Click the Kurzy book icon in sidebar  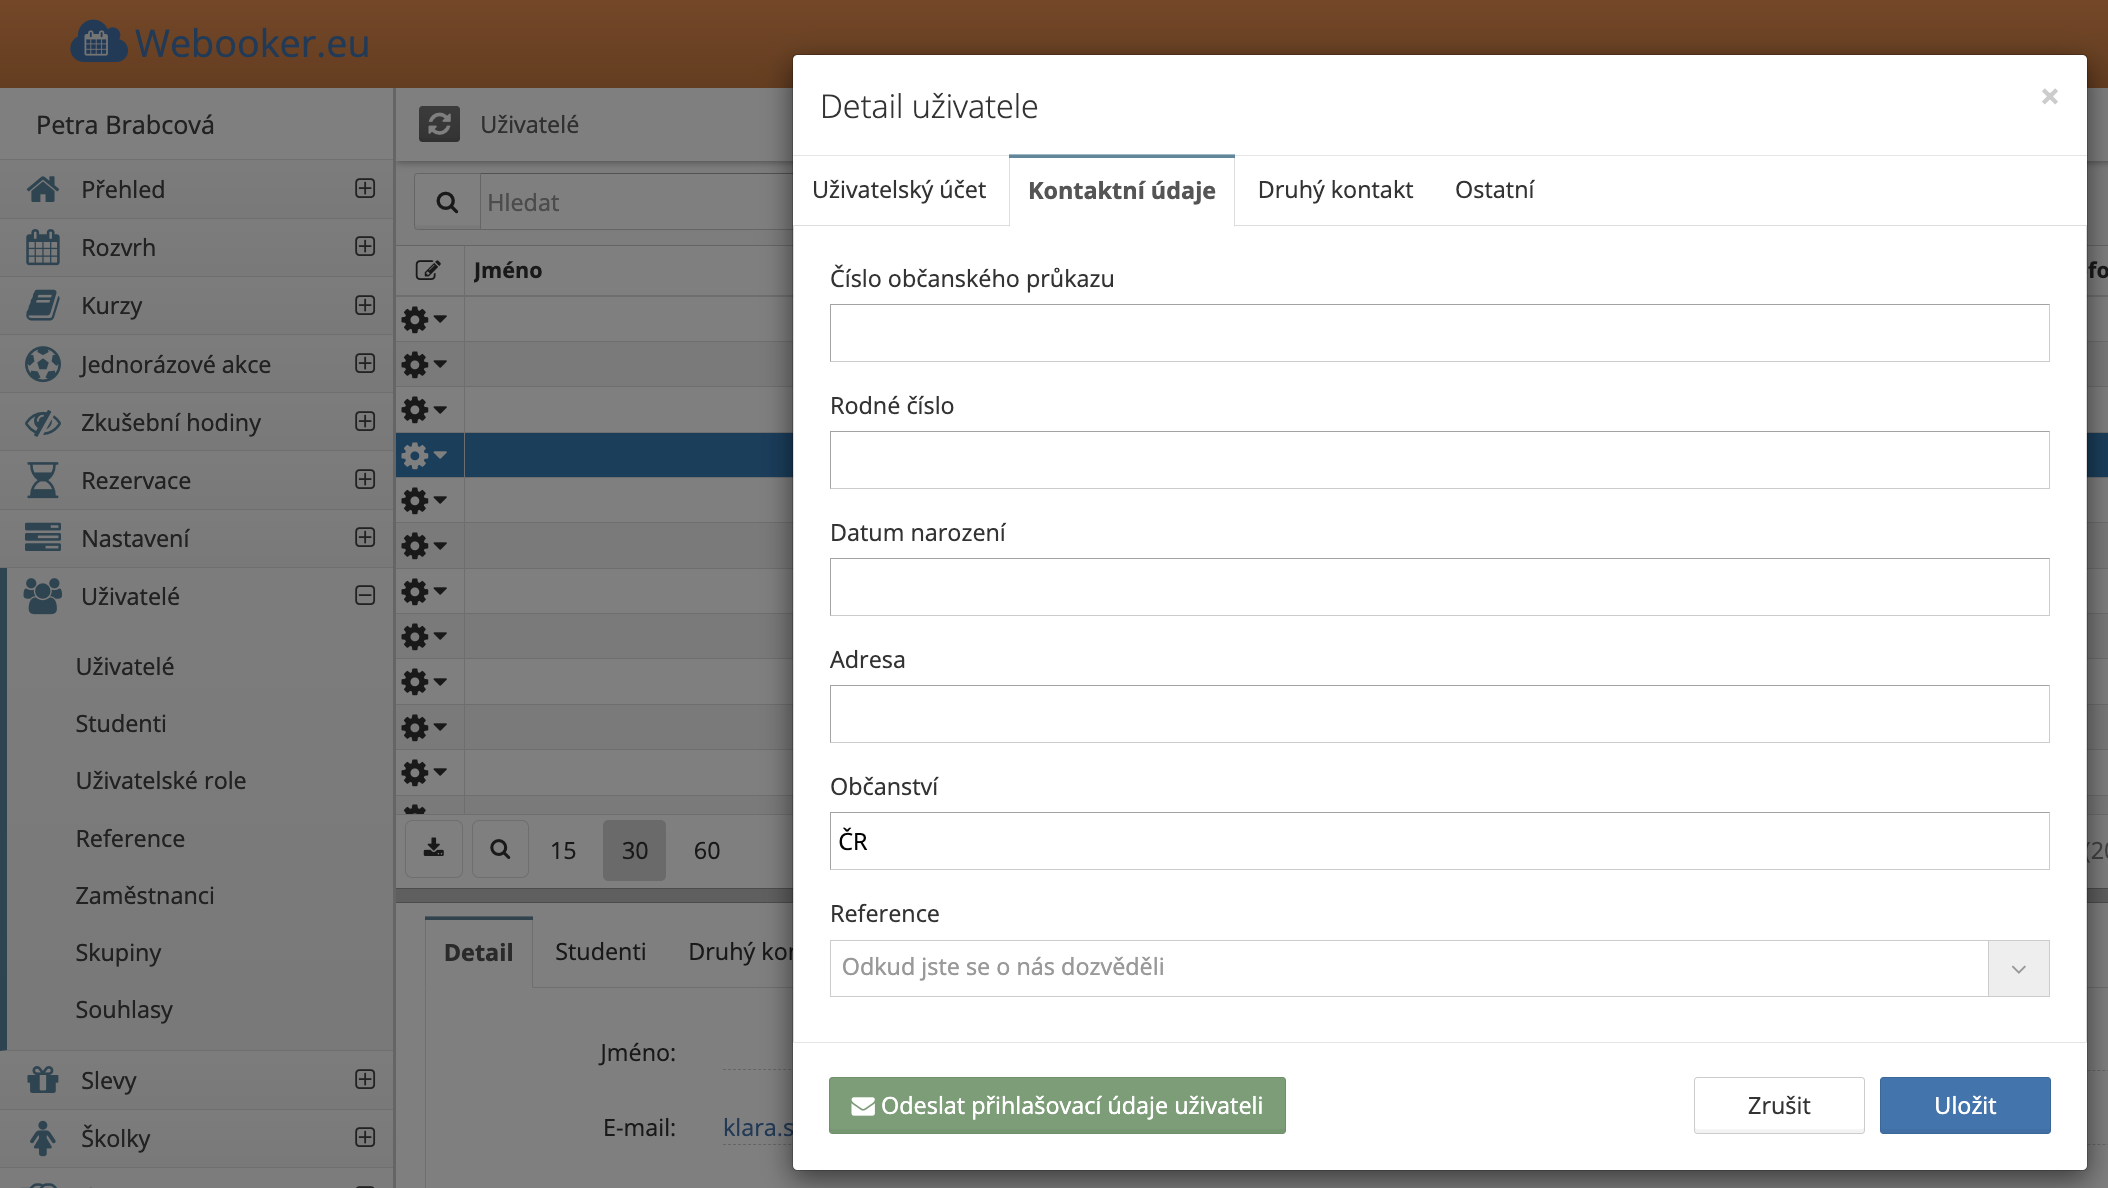click(x=42, y=305)
